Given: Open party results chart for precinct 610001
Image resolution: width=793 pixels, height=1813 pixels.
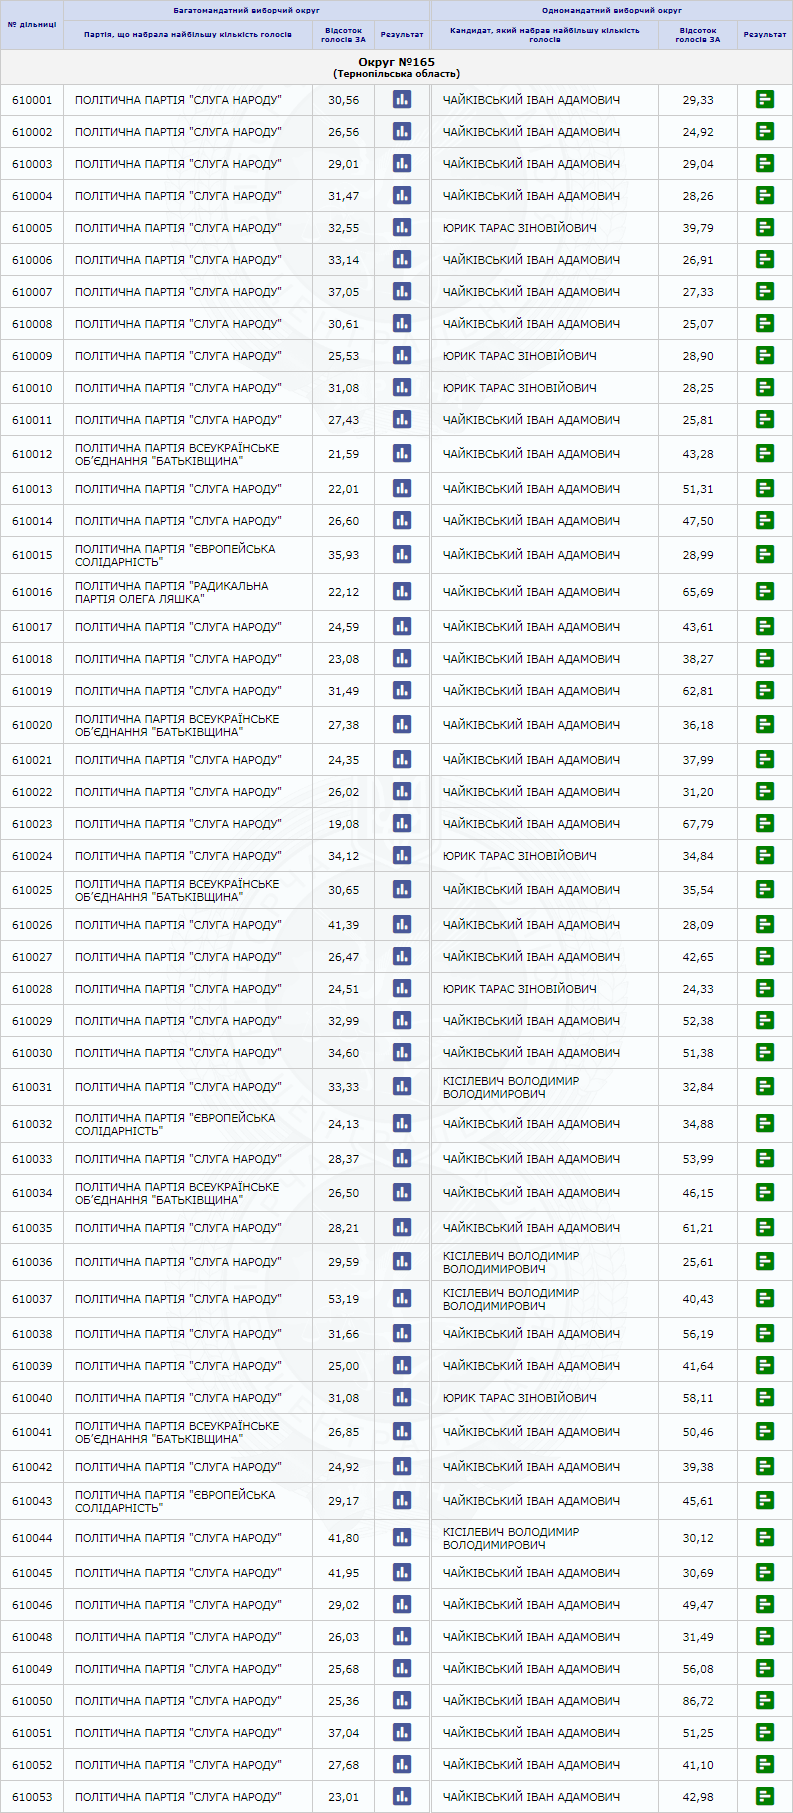Looking at the screenshot, I should pos(402,99).
